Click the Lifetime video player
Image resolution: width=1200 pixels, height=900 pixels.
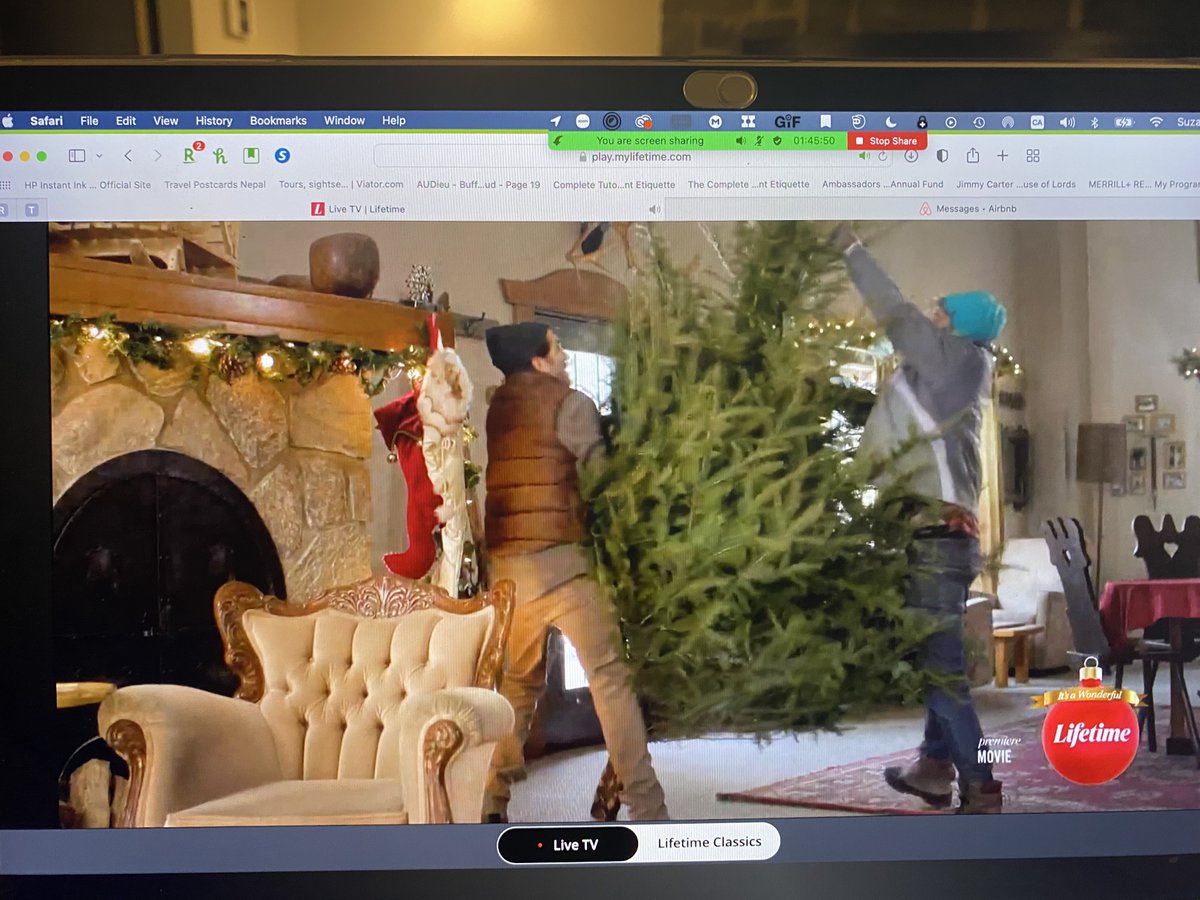click(x=624, y=522)
